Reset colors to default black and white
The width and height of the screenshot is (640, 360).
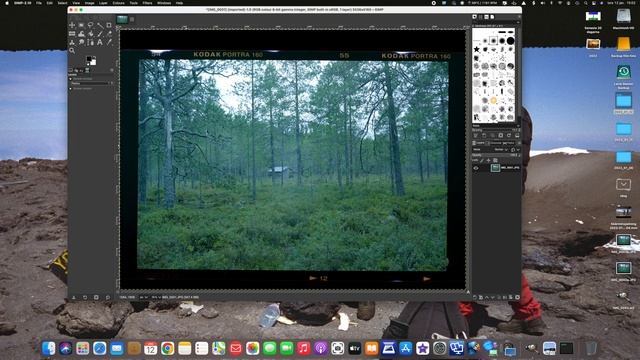(88, 64)
